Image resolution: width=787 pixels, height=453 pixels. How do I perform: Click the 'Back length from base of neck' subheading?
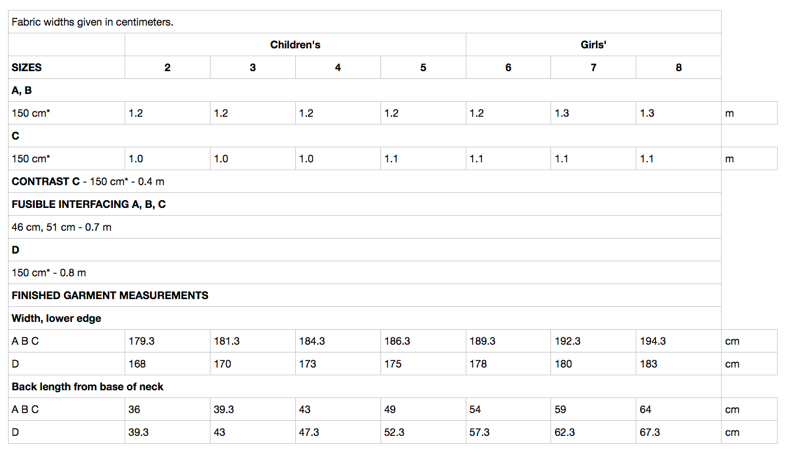tap(88, 387)
